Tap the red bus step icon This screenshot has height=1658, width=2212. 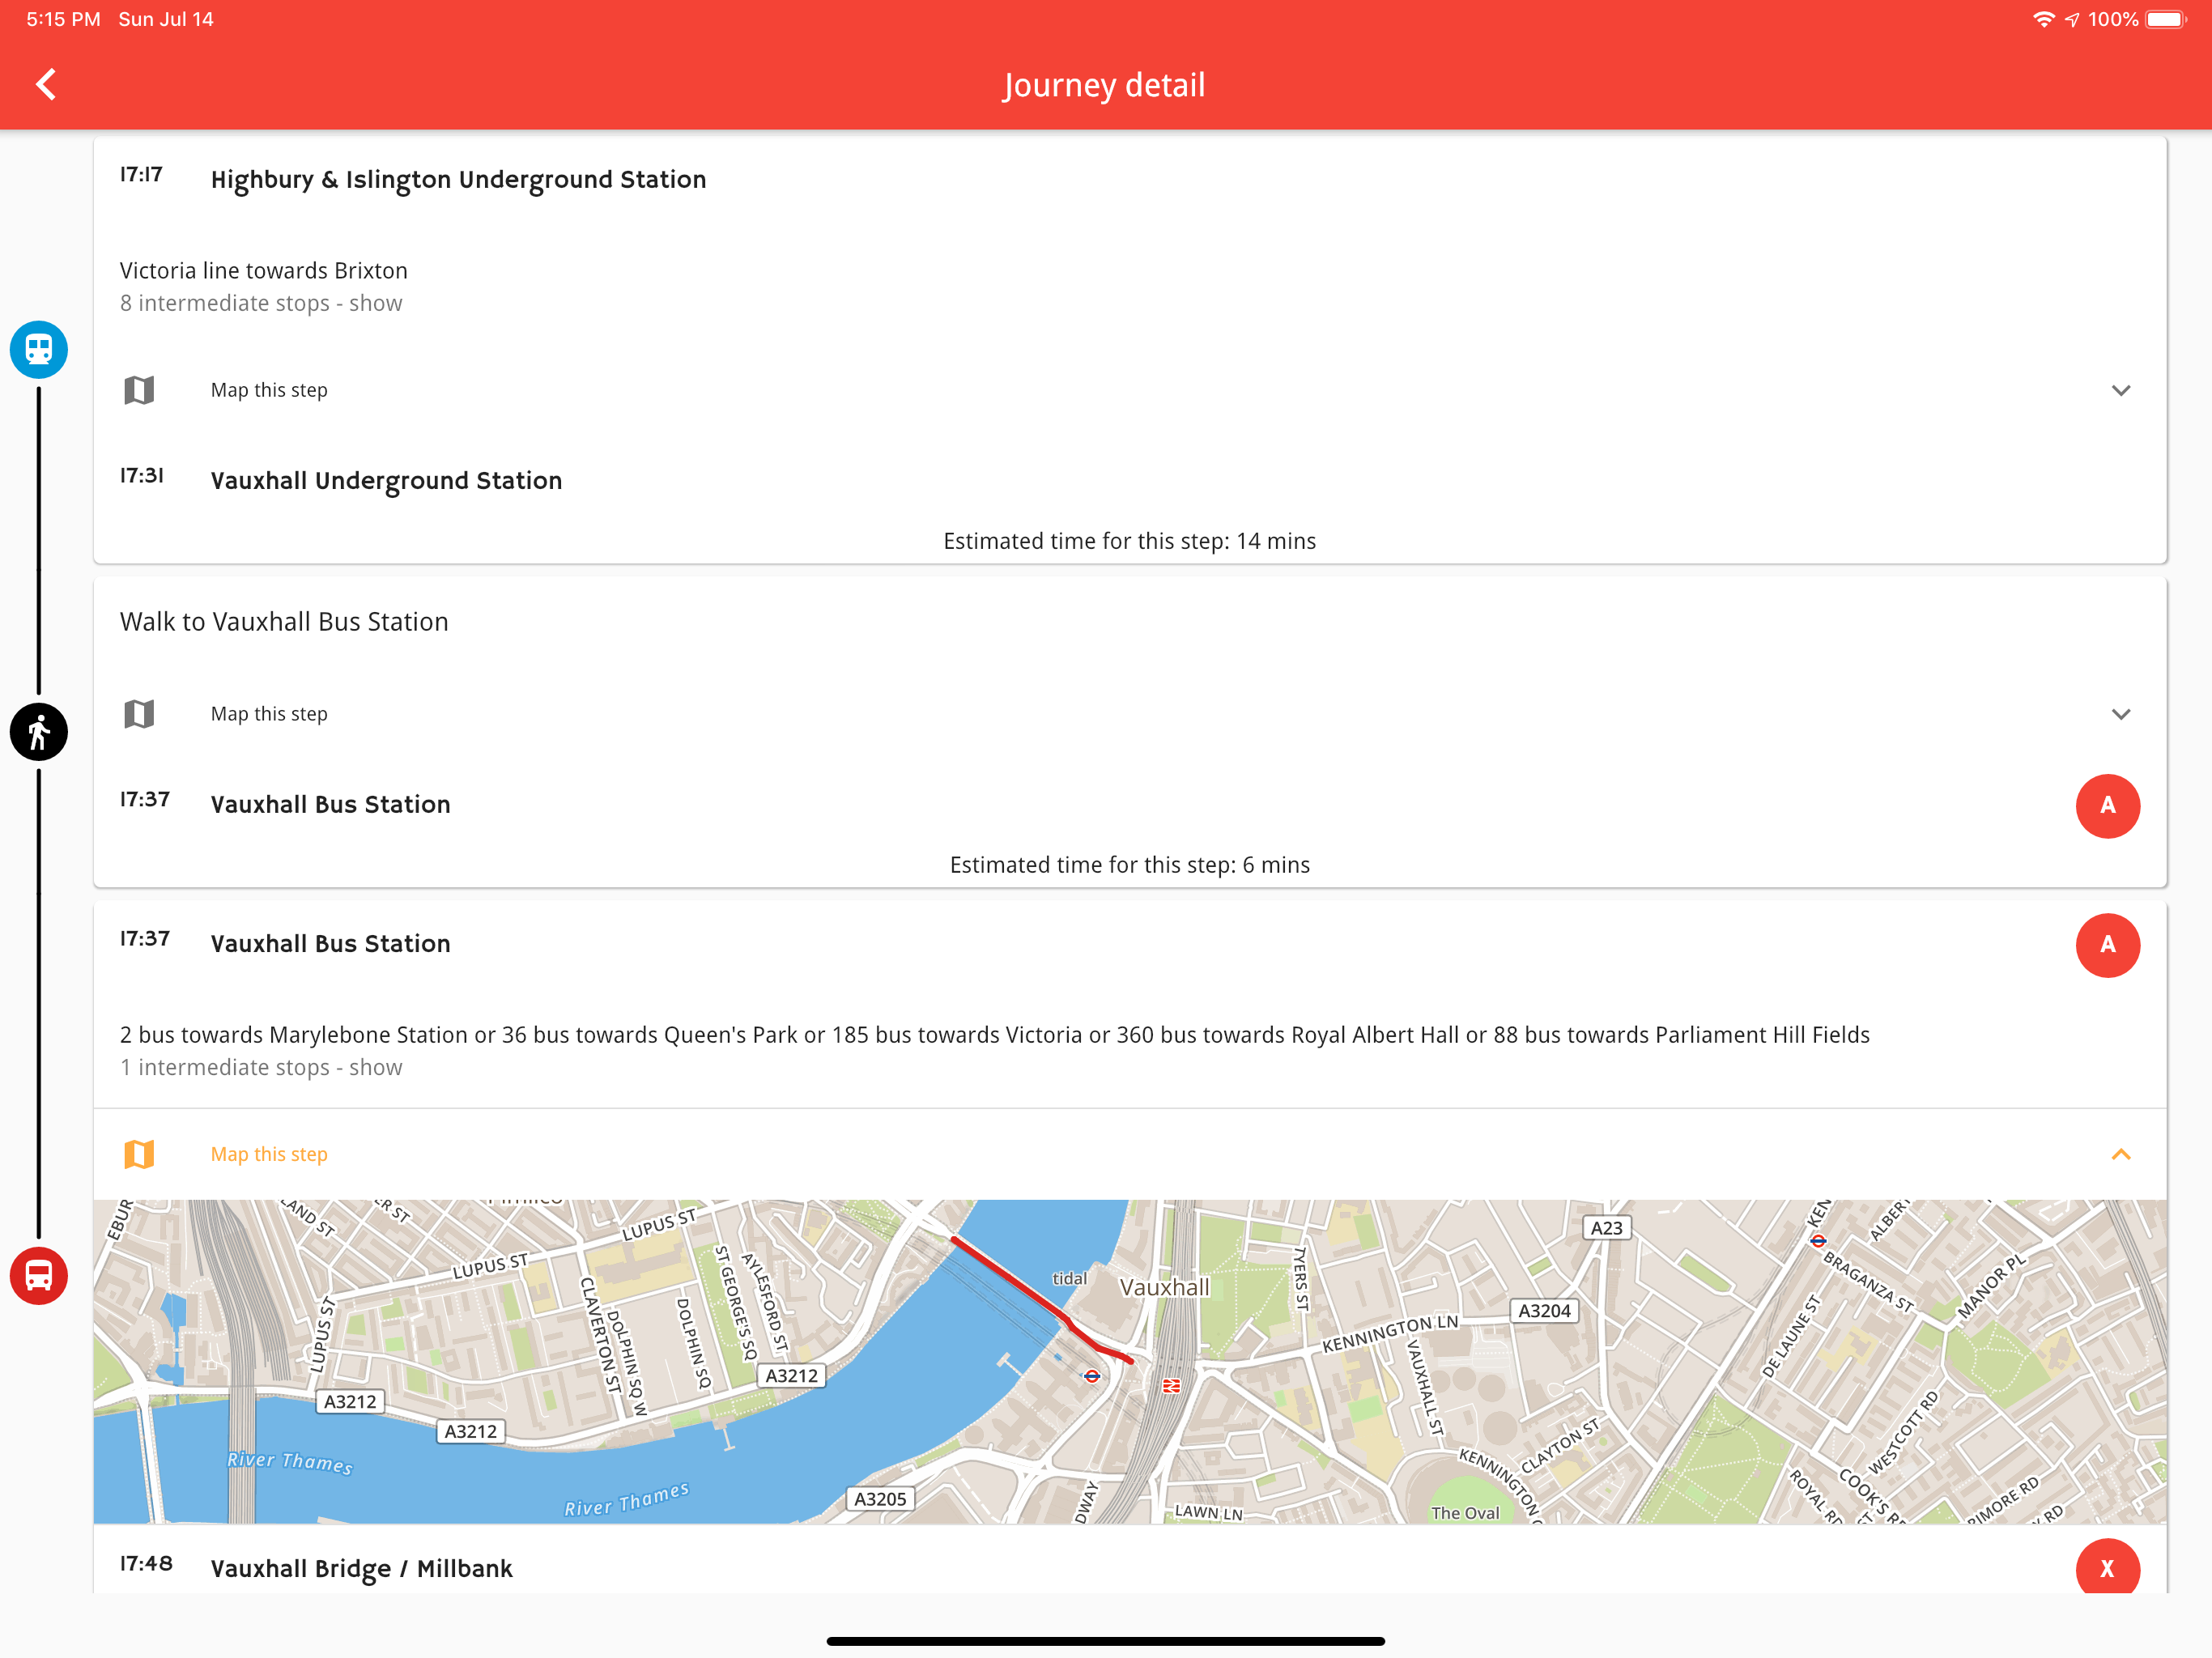(x=39, y=1276)
